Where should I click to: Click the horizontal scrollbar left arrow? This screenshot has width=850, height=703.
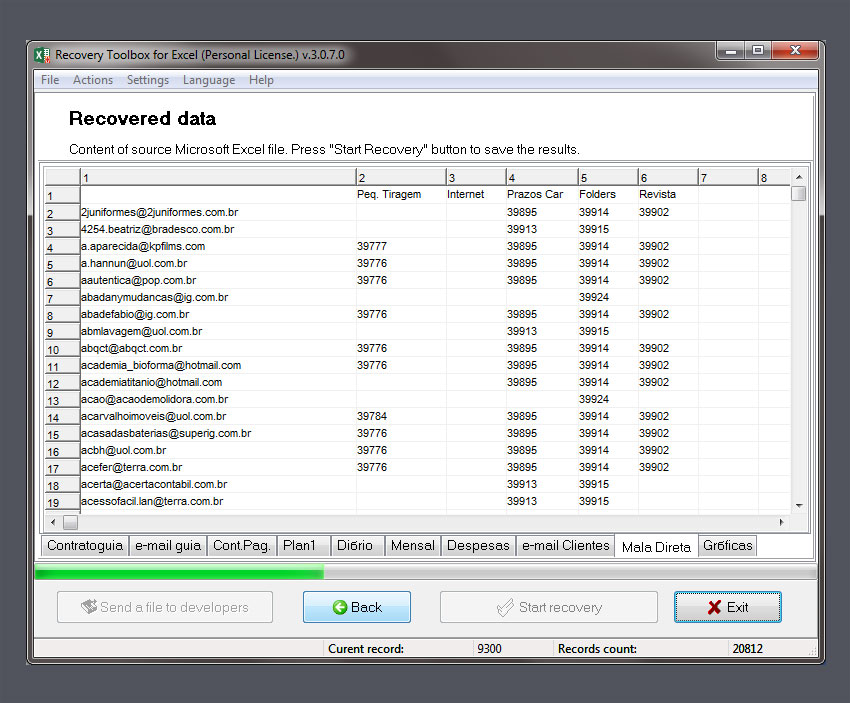pos(53,522)
